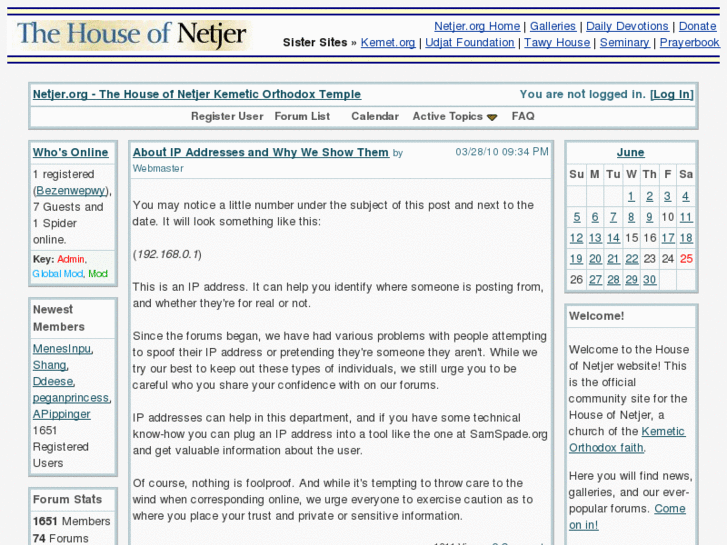727x545 pixels.
Task: View online user Bezenwepwy's profile
Action: pyautogui.click(x=71, y=191)
